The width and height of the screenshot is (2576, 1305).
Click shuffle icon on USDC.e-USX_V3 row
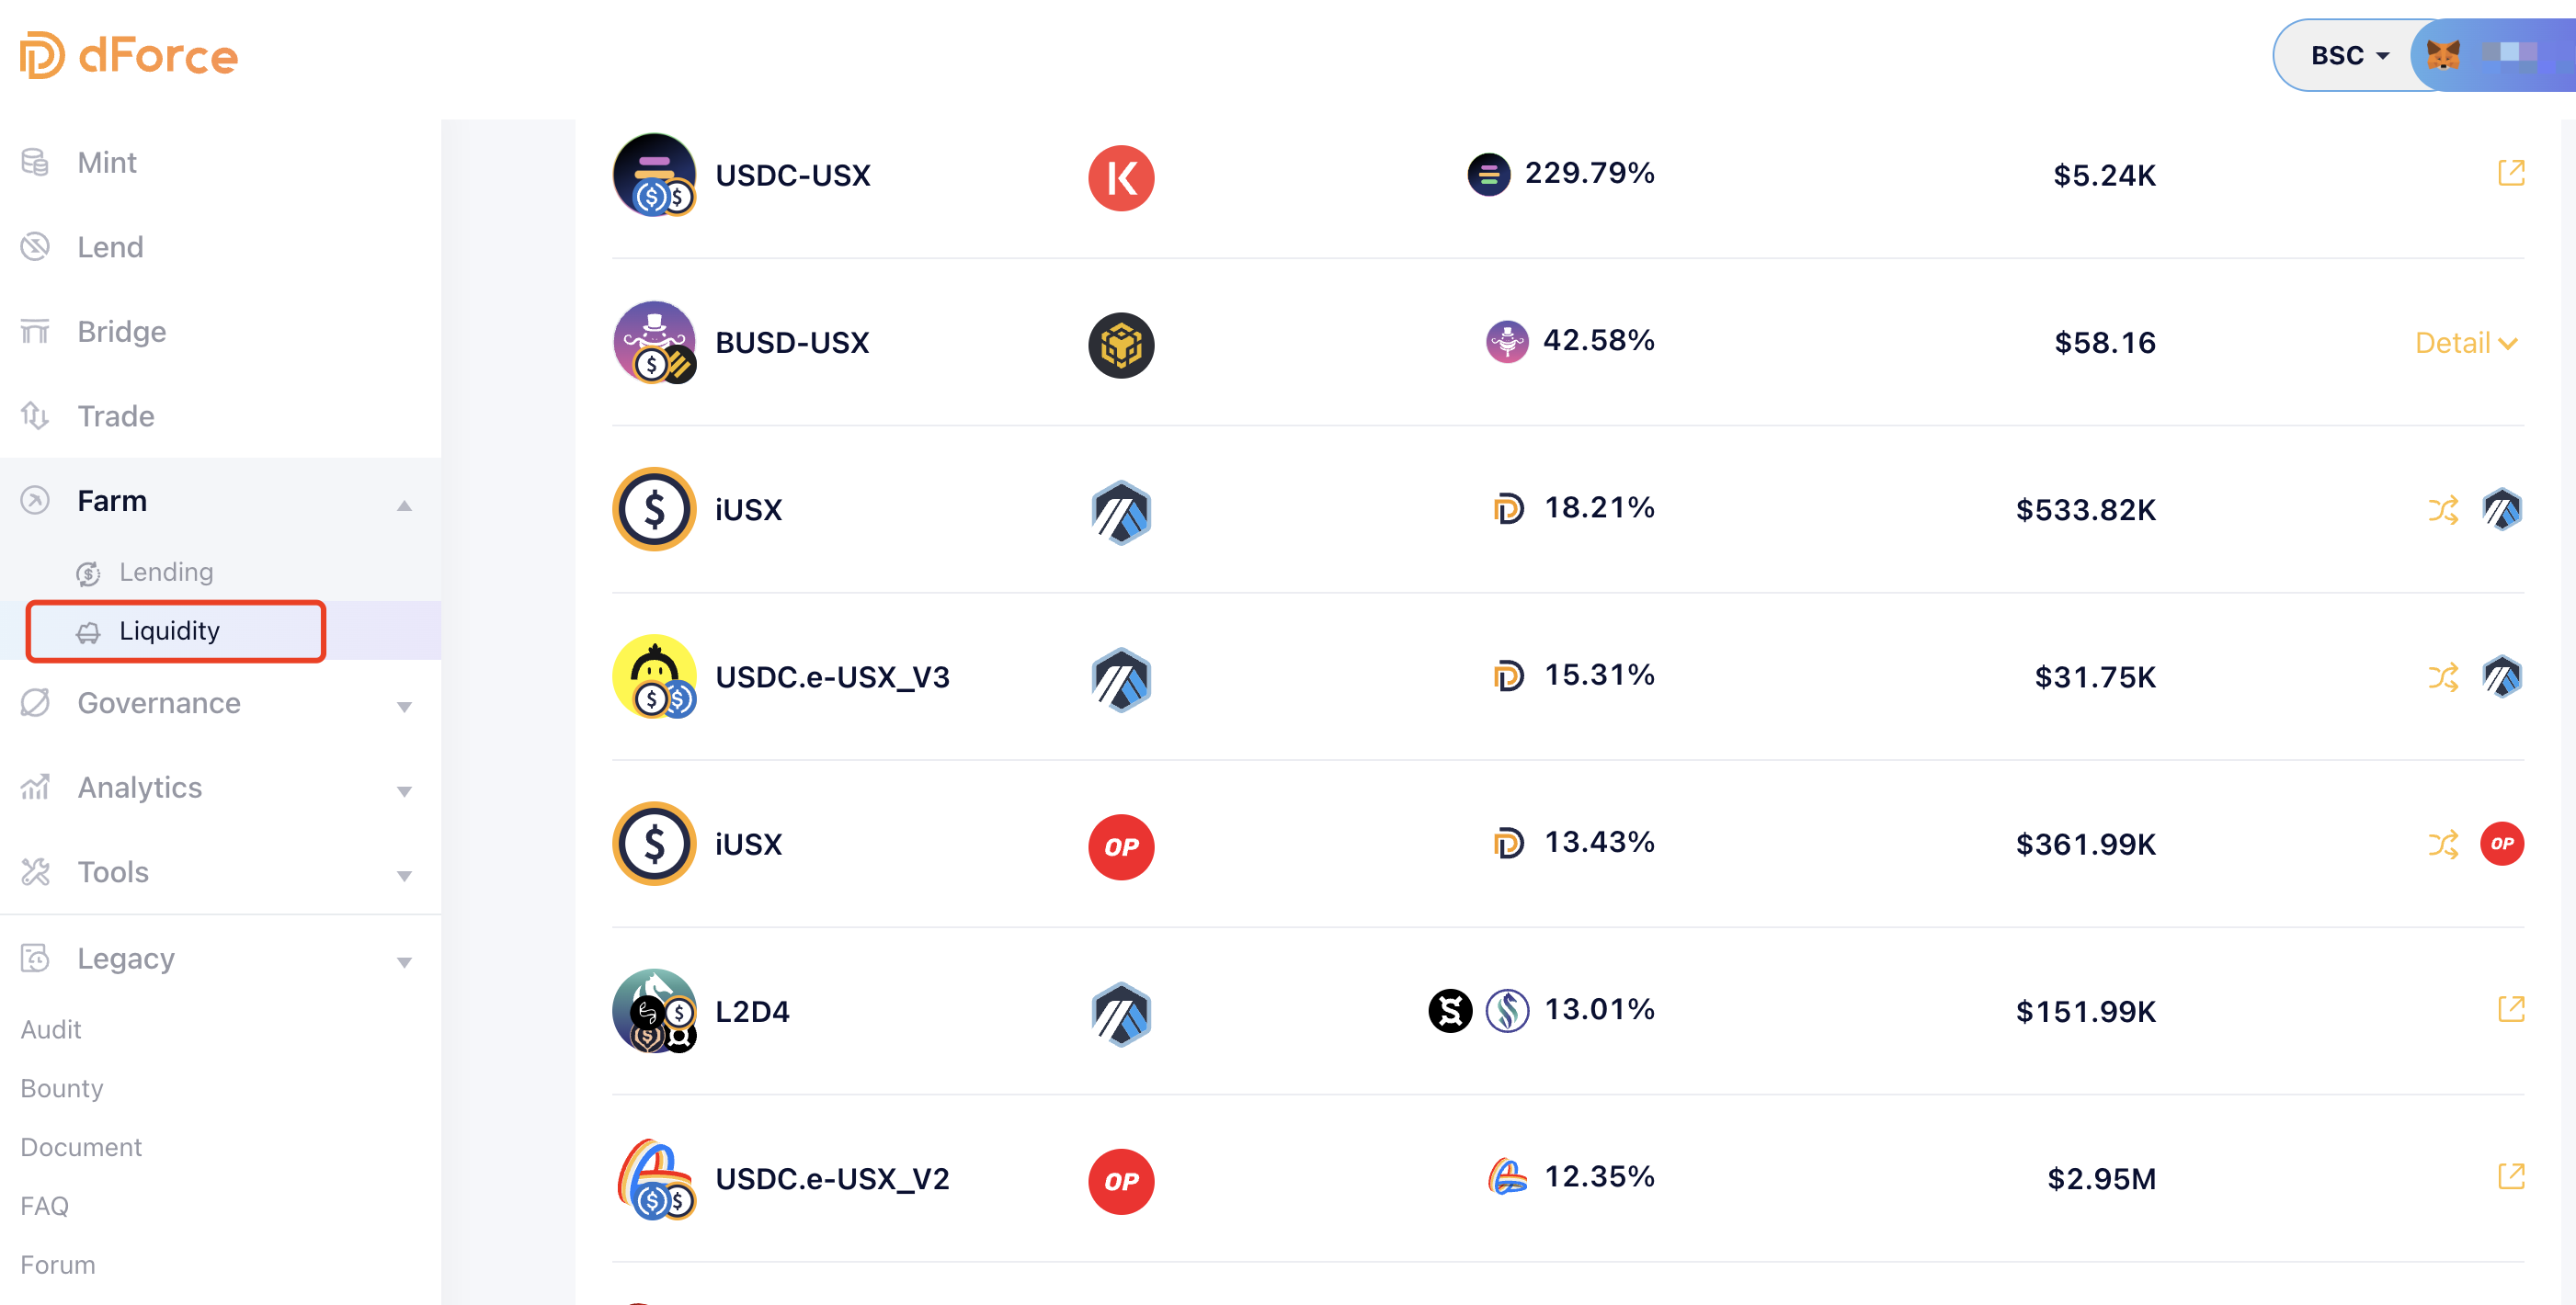click(x=2442, y=678)
